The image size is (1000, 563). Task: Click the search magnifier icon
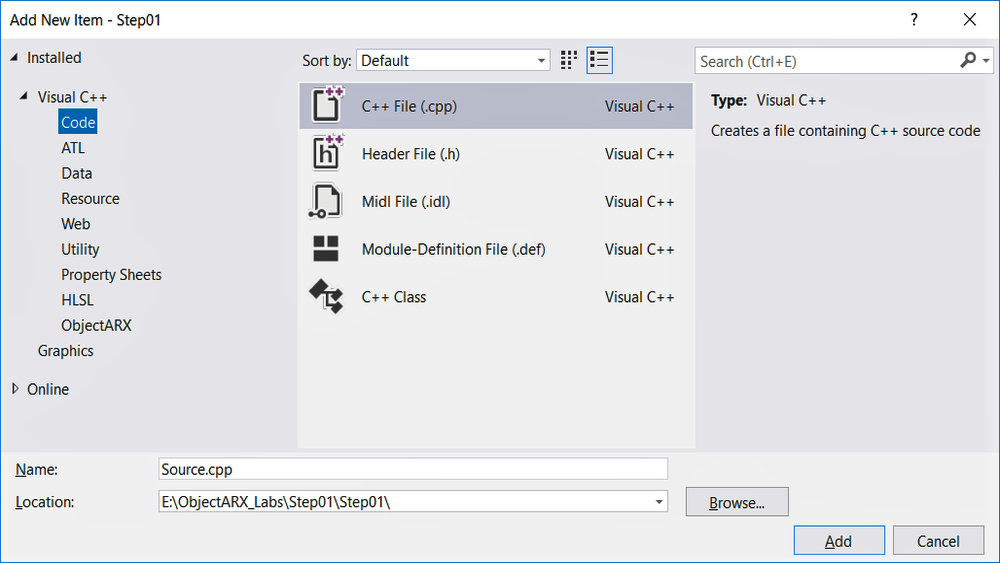point(968,61)
